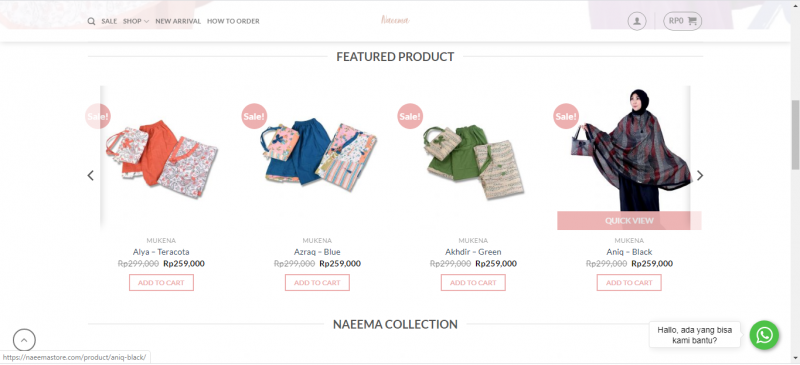Click the Naeema logo

pos(395,20)
